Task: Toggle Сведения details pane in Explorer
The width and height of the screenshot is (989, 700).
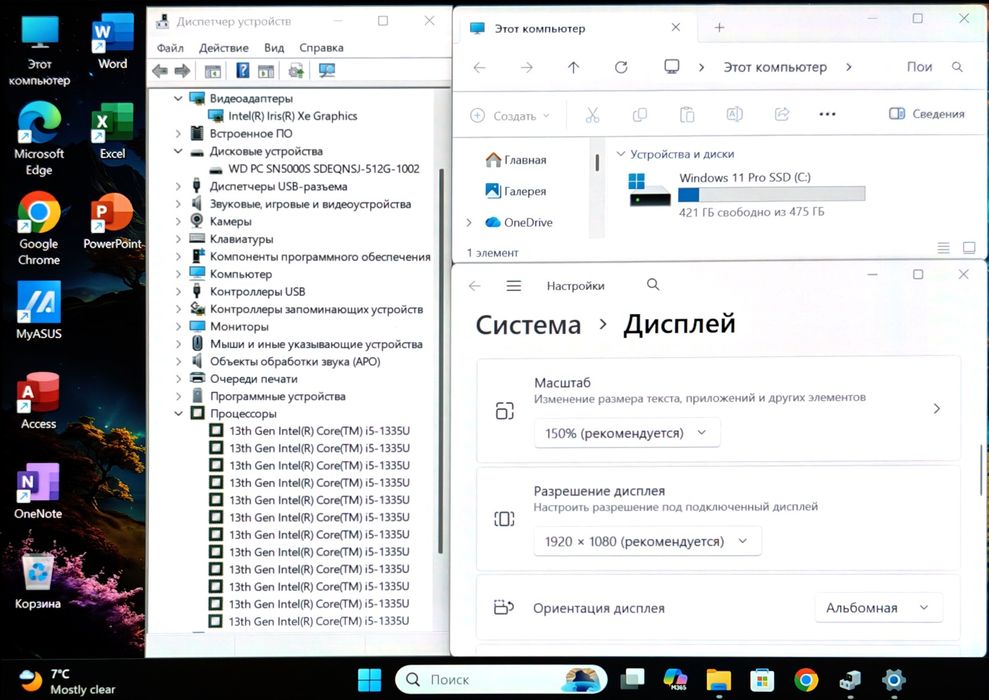Action: point(927,114)
